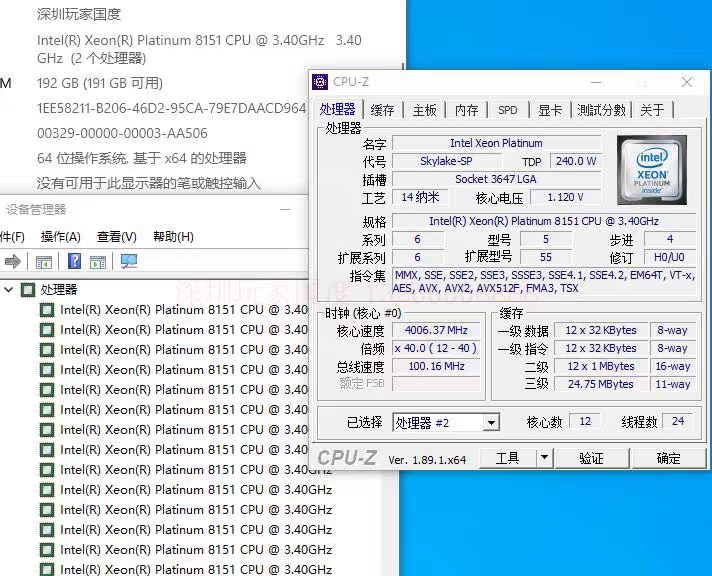This screenshot has height=576, width=712.
Task: Open the arrow dropdown beside 工具 button
Action: 544,457
